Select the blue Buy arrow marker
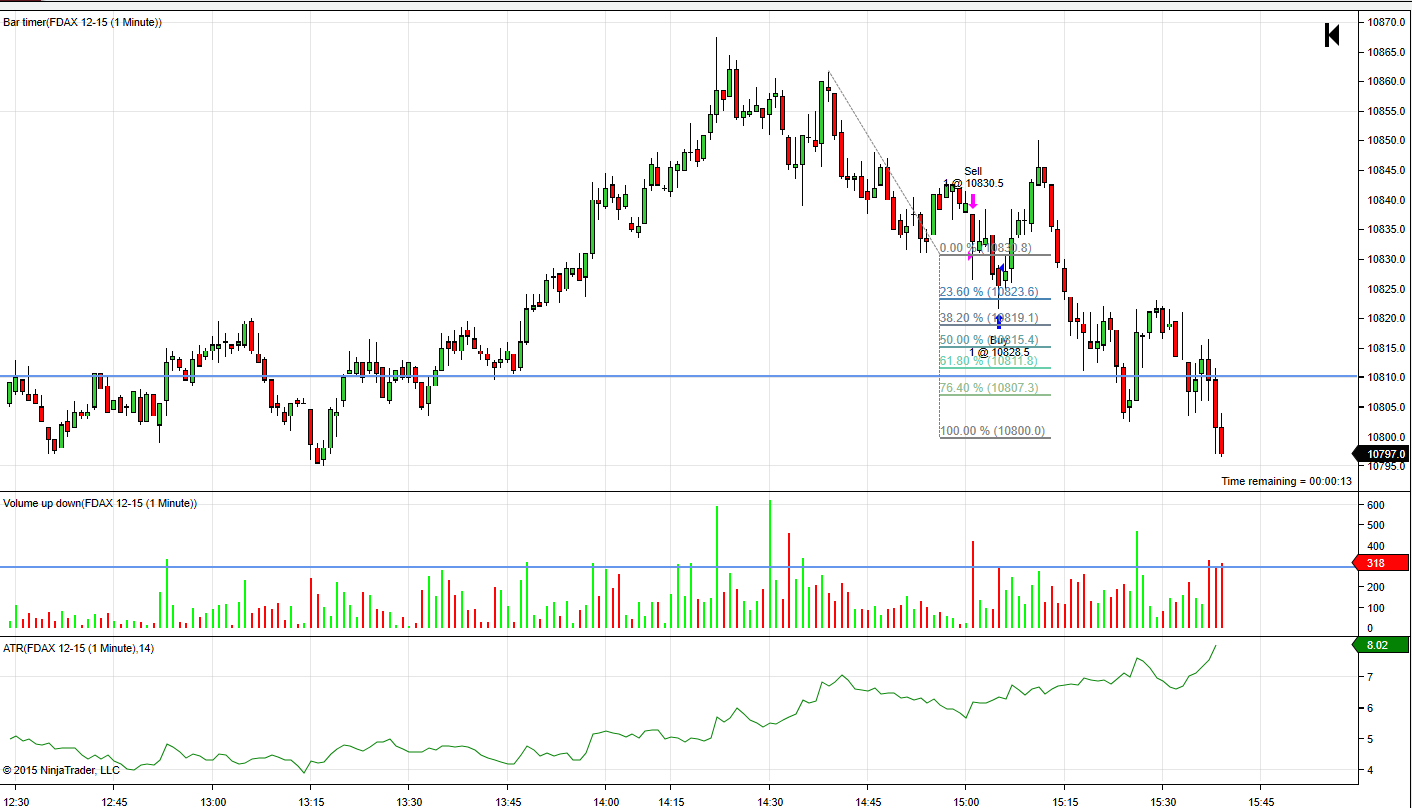Viewport: 1412px width, 808px height. pos(999,322)
